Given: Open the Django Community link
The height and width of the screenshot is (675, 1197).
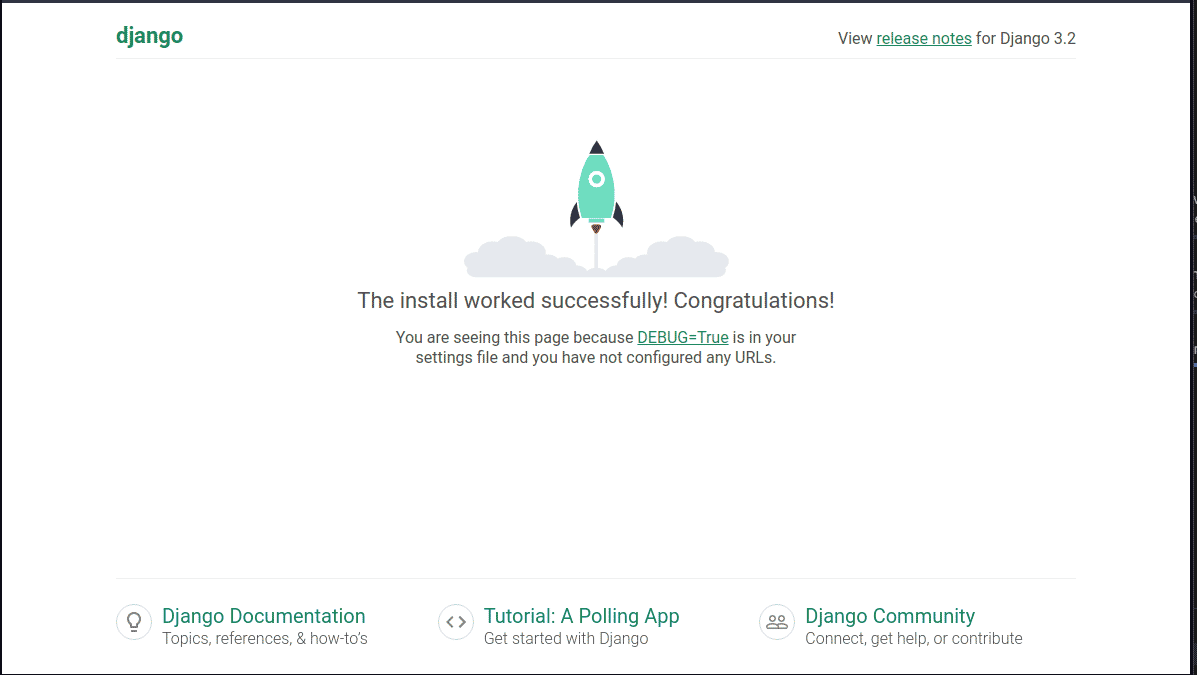Looking at the screenshot, I should [x=889, y=615].
